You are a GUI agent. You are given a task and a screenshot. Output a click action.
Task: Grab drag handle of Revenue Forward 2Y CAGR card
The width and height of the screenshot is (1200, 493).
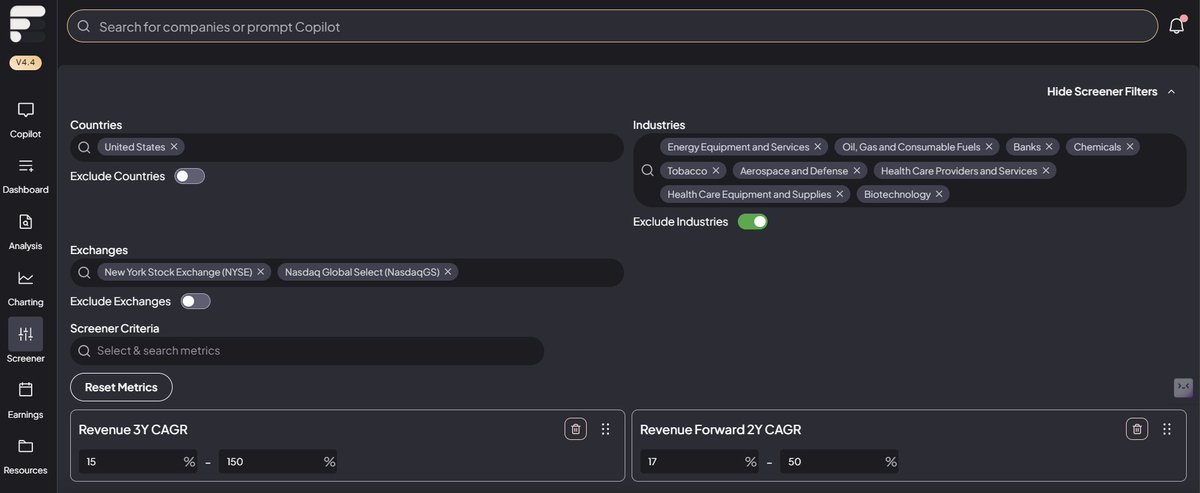(1166, 429)
